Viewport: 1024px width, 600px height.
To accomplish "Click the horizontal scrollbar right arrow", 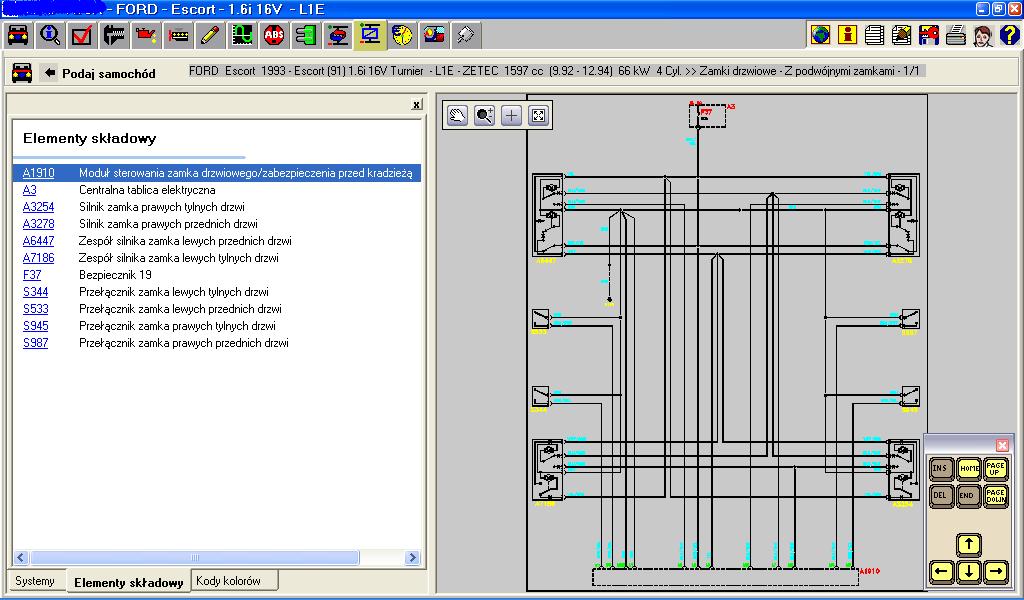I will point(412,558).
